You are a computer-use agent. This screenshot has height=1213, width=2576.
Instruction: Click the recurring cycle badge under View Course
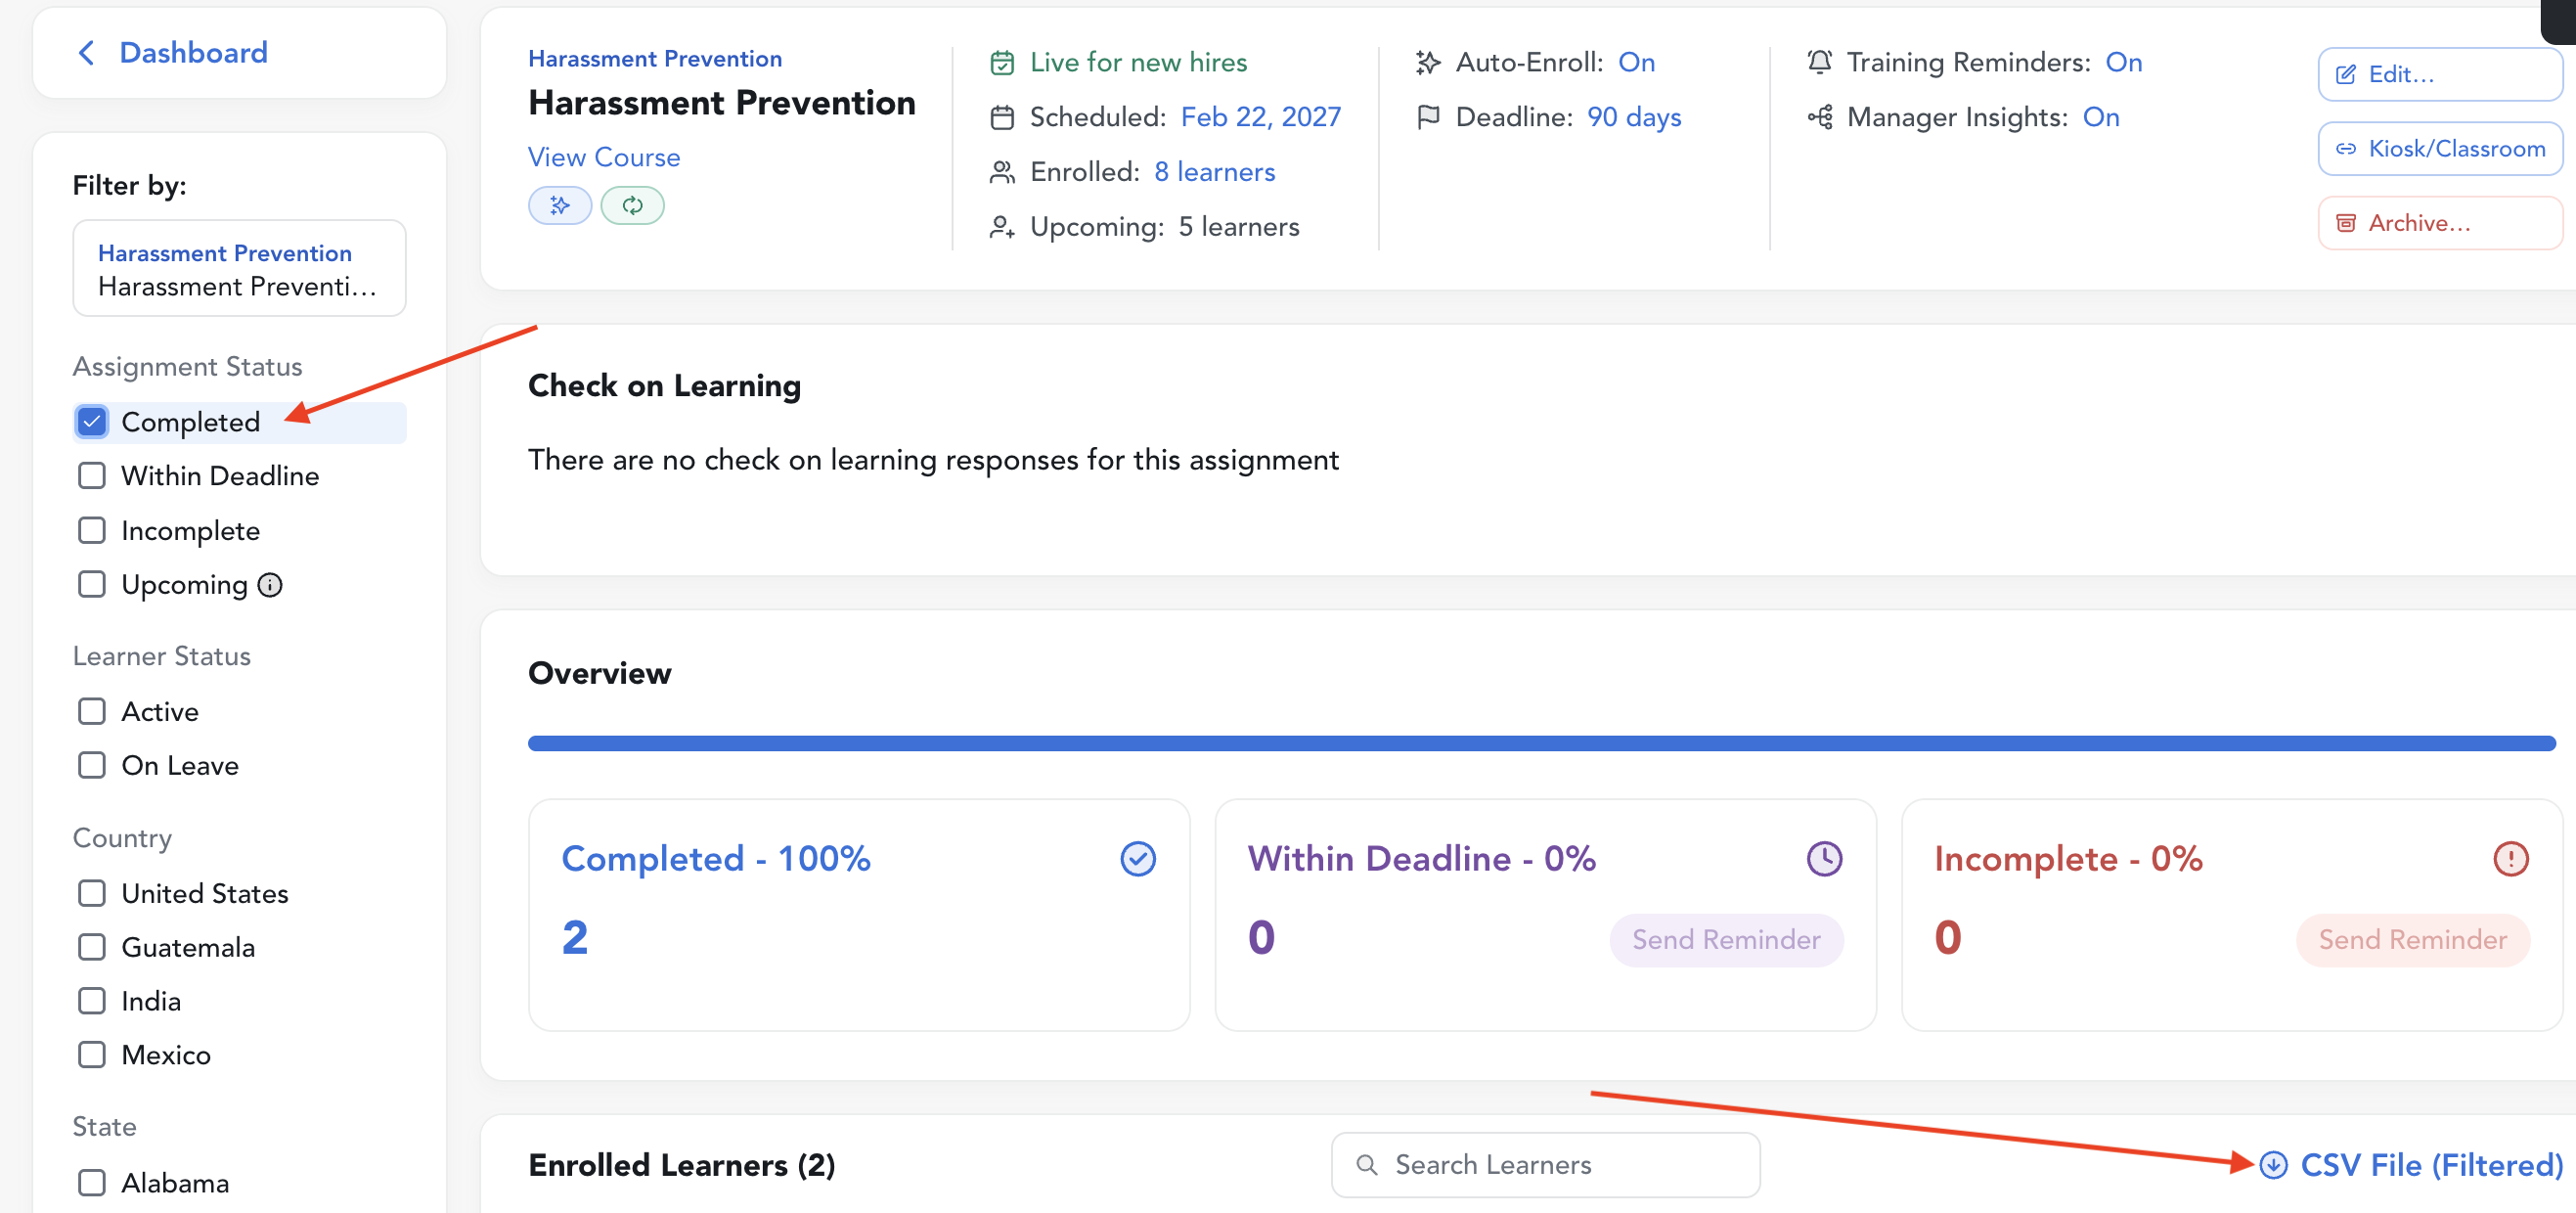coord(632,206)
